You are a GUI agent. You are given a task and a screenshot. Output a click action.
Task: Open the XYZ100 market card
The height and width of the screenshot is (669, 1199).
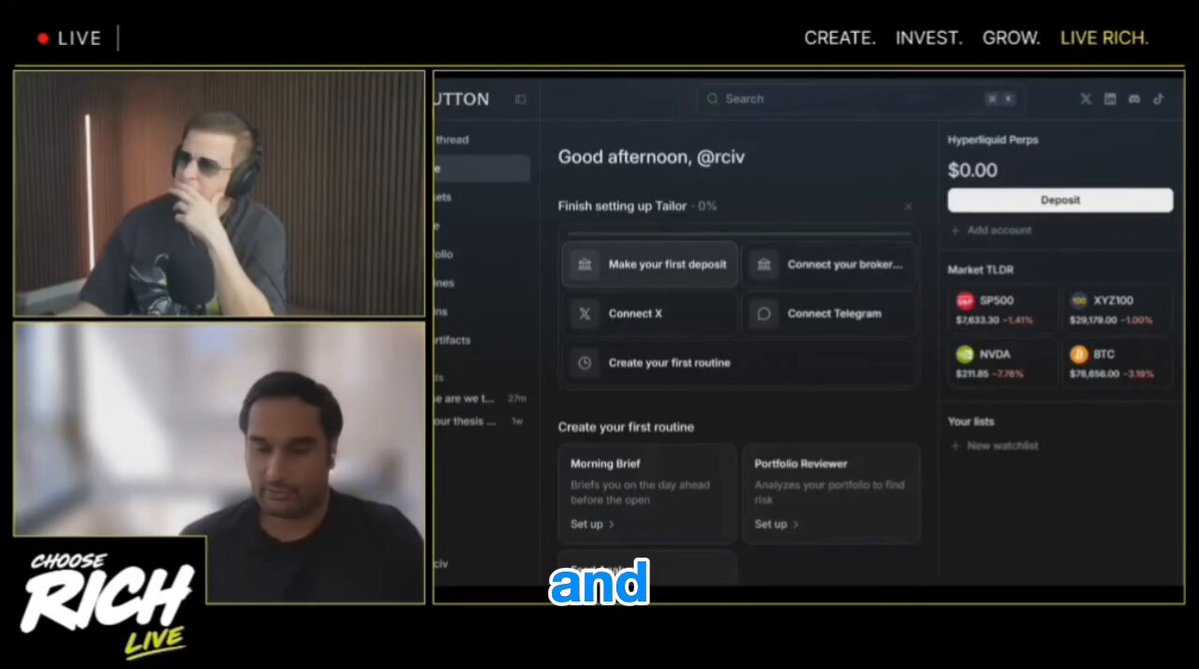click(1116, 309)
